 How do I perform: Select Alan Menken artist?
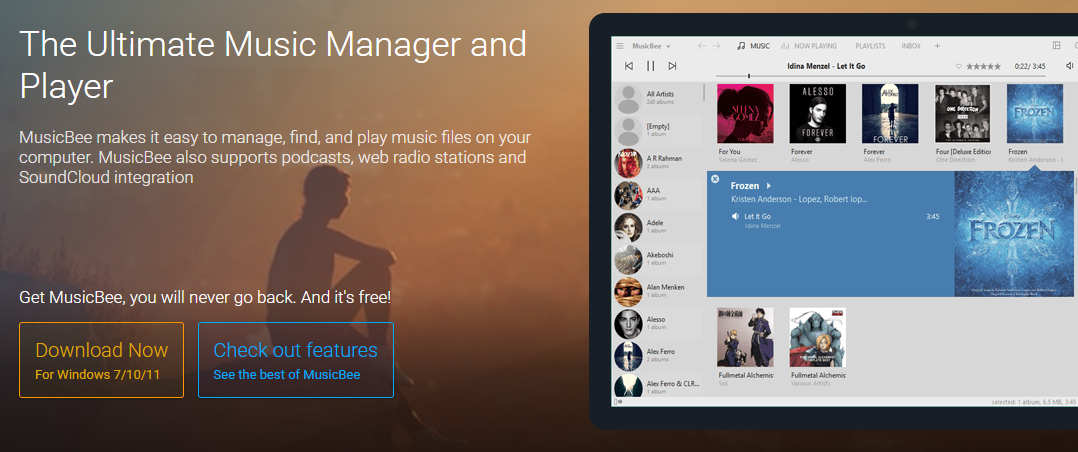pos(657,291)
